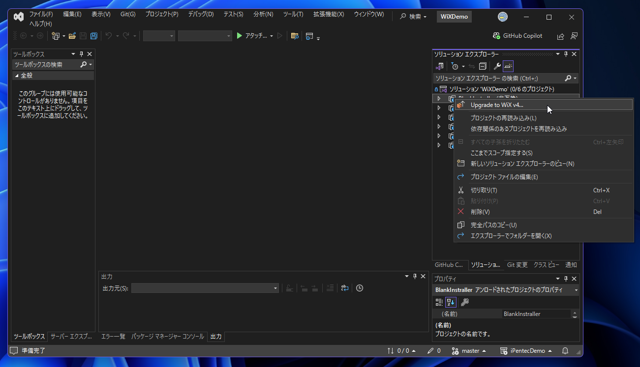Click the send feedback icon
This screenshot has width=640, height=367.
tap(574, 36)
